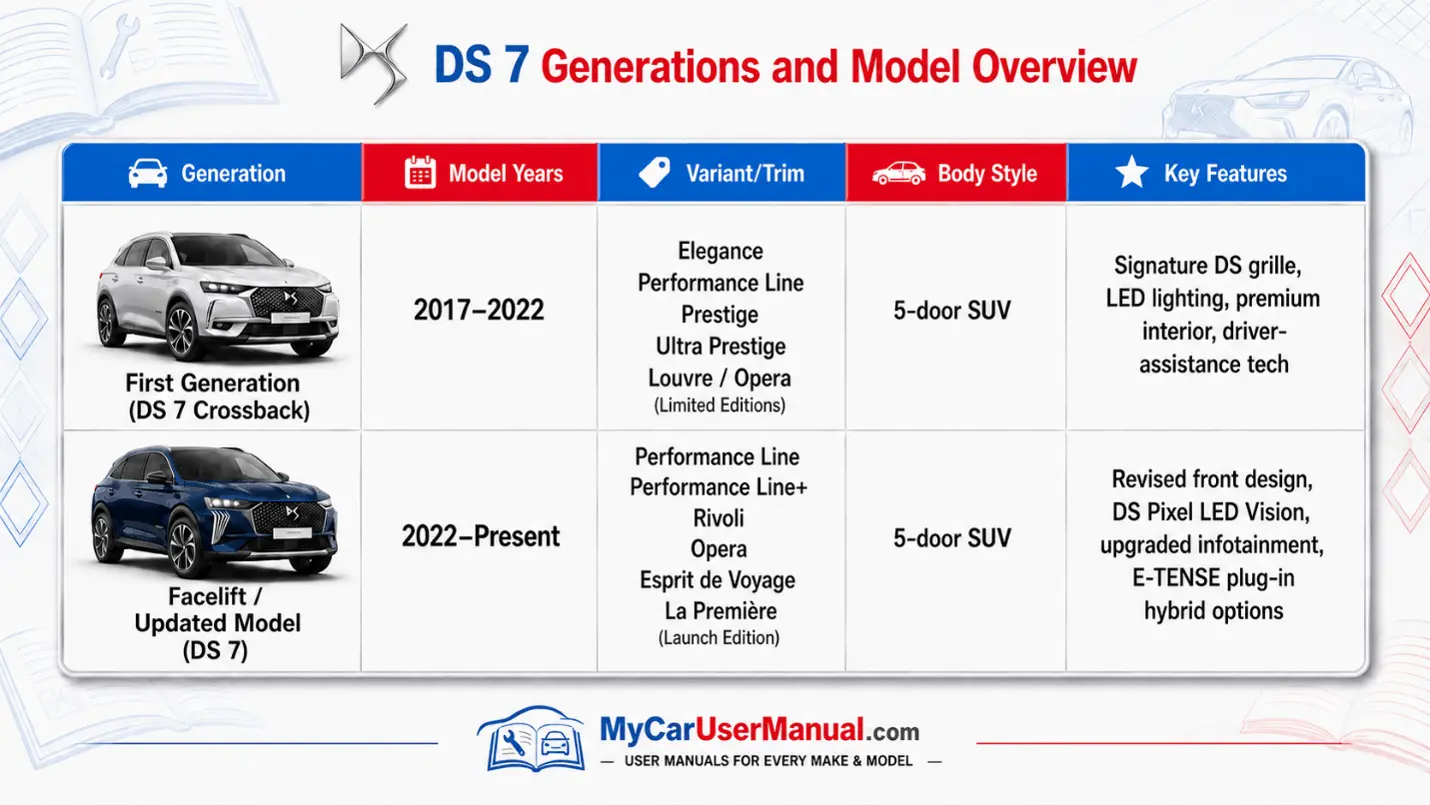Click the MyCarUserManual open book logo icon
The height and width of the screenshot is (805, 1430).
(x=531, y=740)
